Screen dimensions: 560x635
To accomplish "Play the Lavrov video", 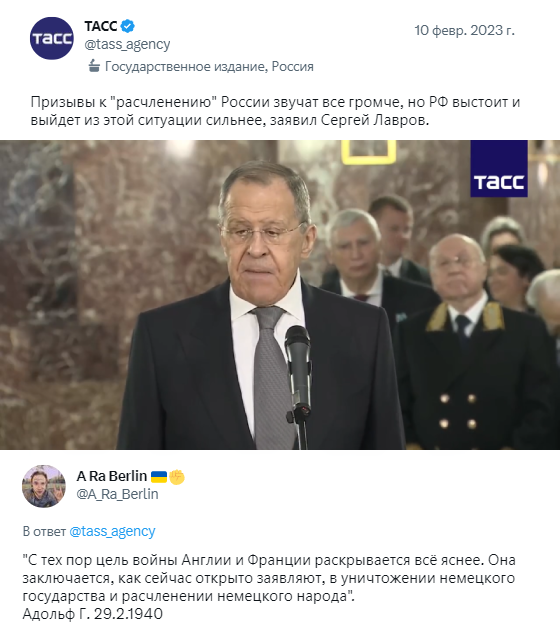I will coord(280,295).
